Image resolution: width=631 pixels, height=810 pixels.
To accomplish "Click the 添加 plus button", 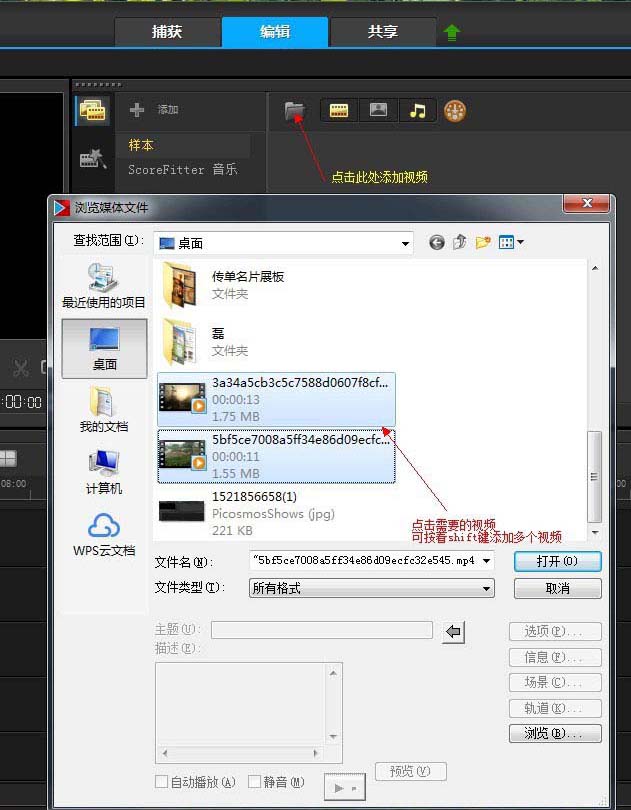I will coord(136,110).
